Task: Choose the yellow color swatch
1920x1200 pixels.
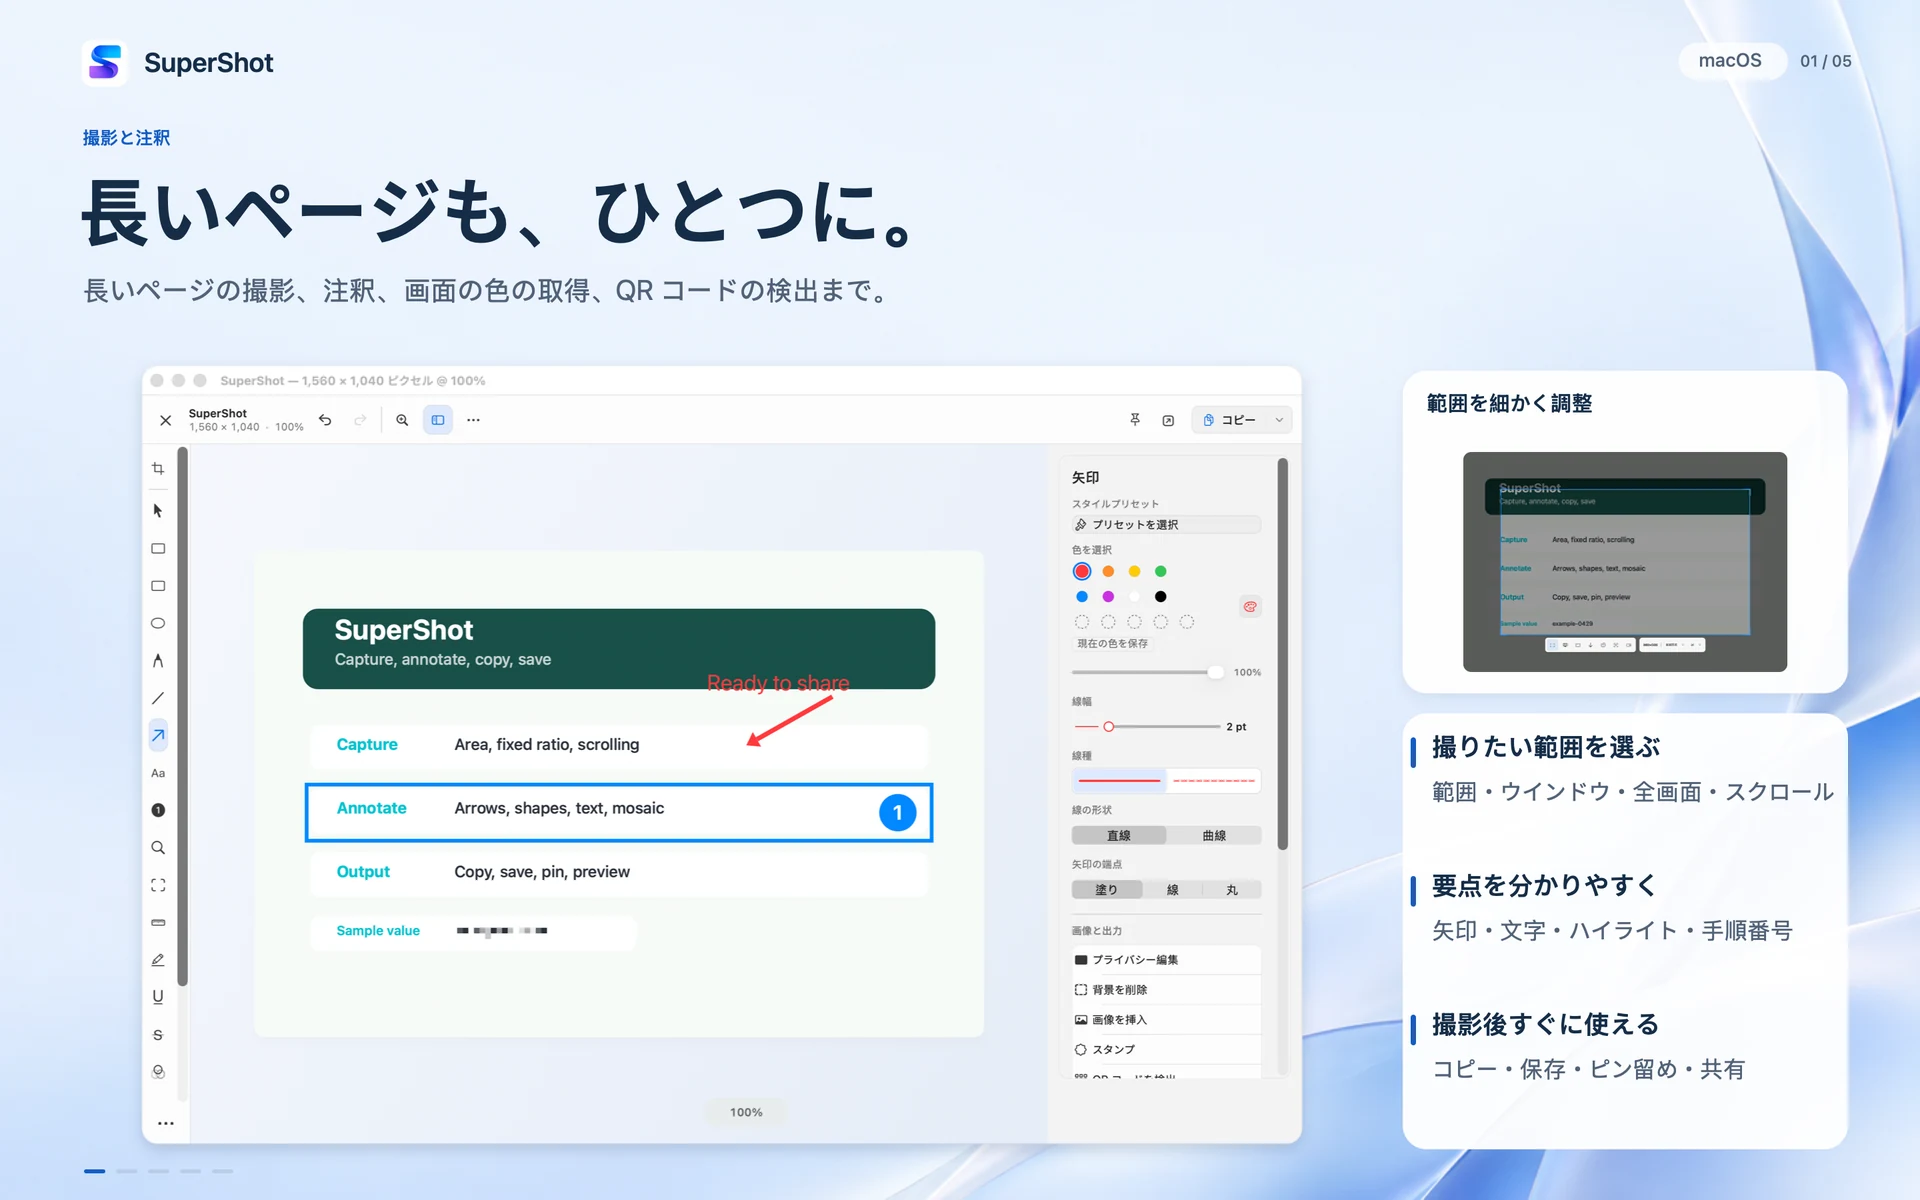Action: tap(1134, 571)
